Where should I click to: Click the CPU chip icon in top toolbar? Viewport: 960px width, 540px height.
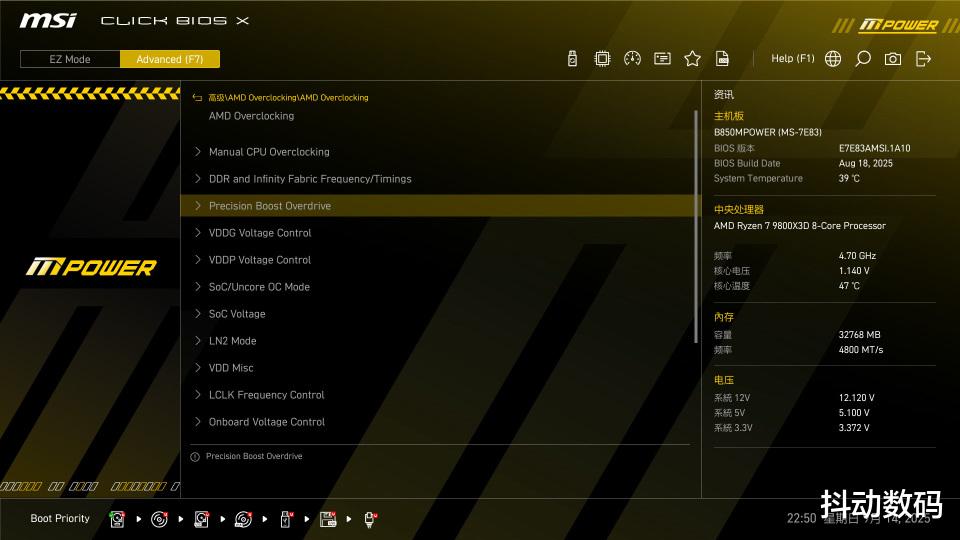click(x=602, y=59)
